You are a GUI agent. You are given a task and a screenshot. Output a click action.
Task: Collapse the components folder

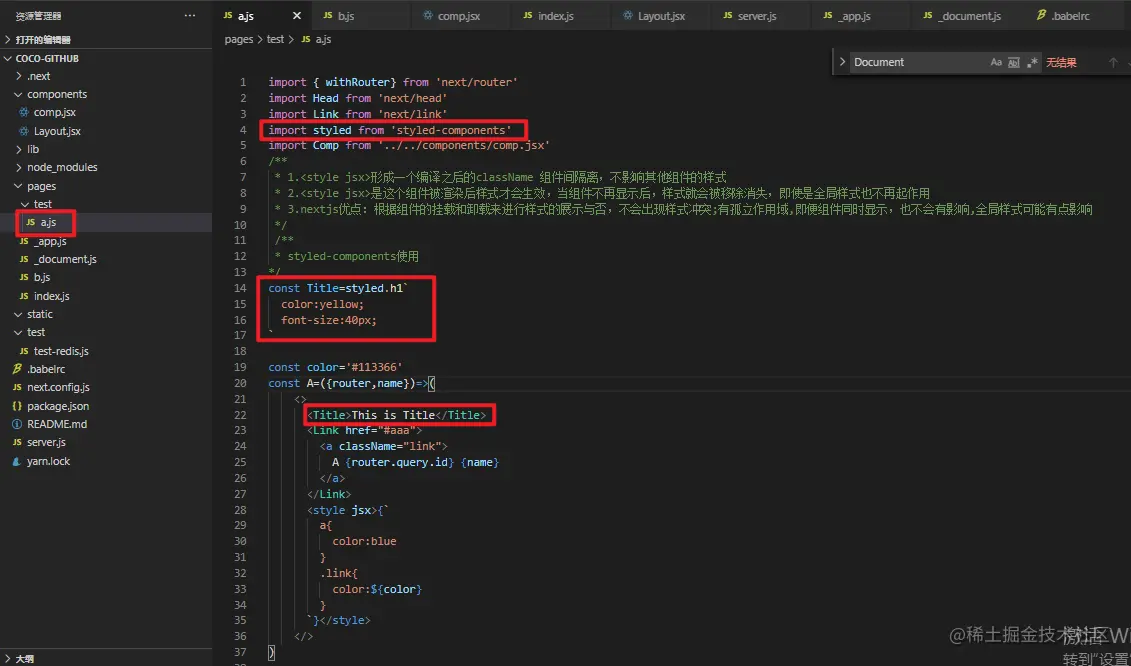point(107,95)
